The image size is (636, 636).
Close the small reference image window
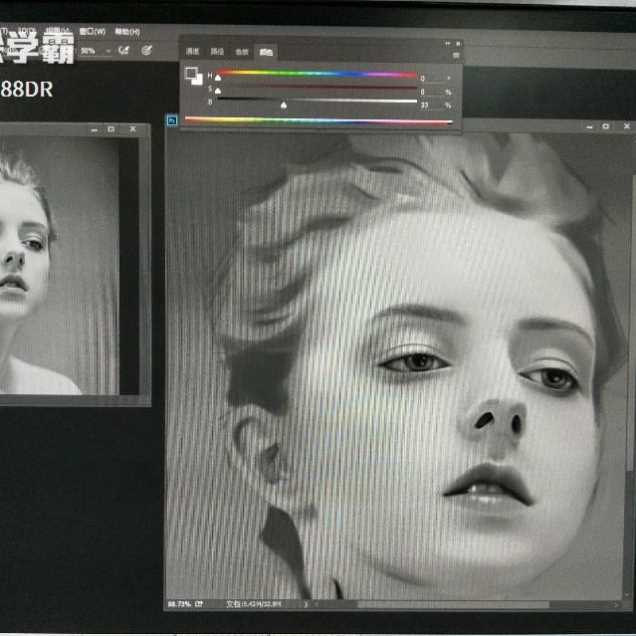(x=133, y=129)
